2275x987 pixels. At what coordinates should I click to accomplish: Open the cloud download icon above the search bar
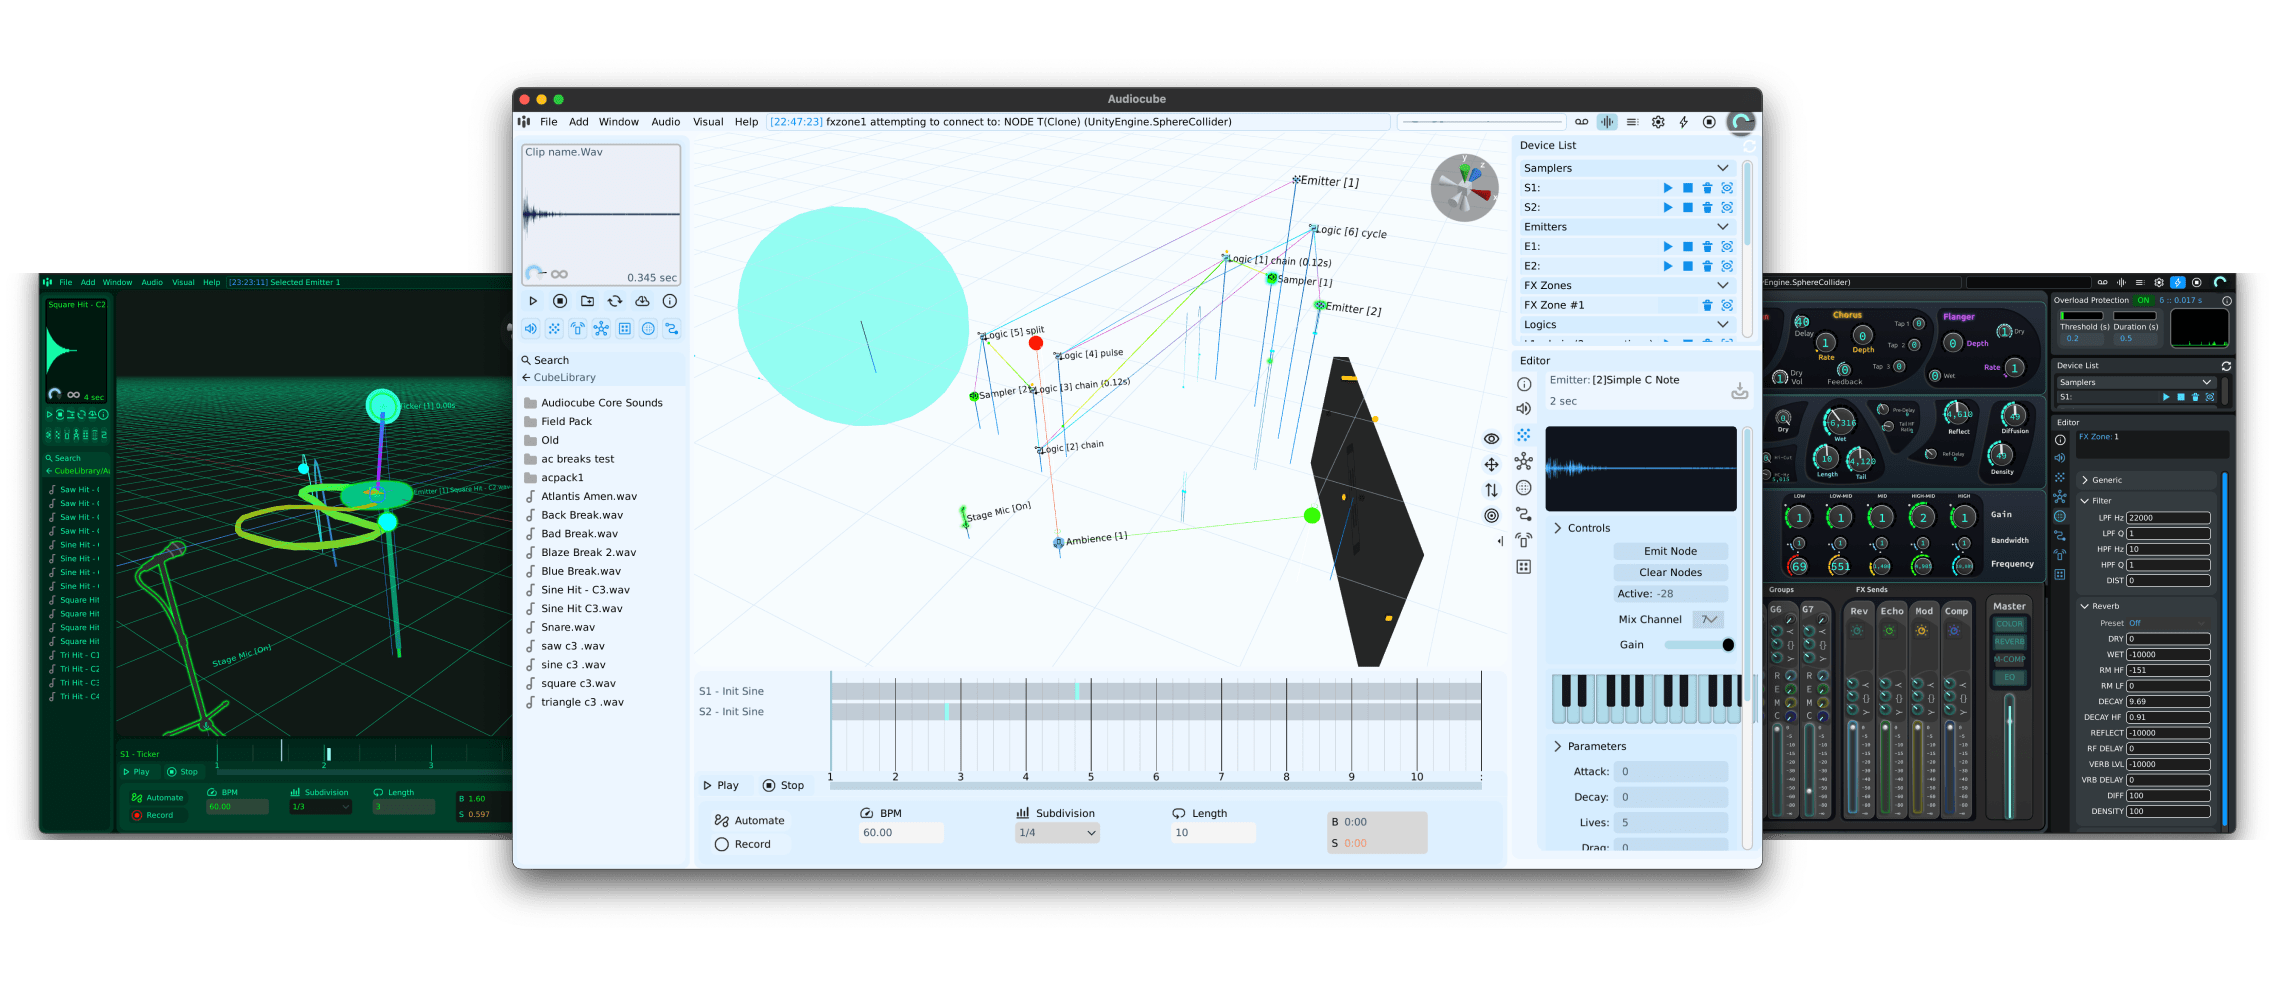pyautogui.click(x=642, y=300)
